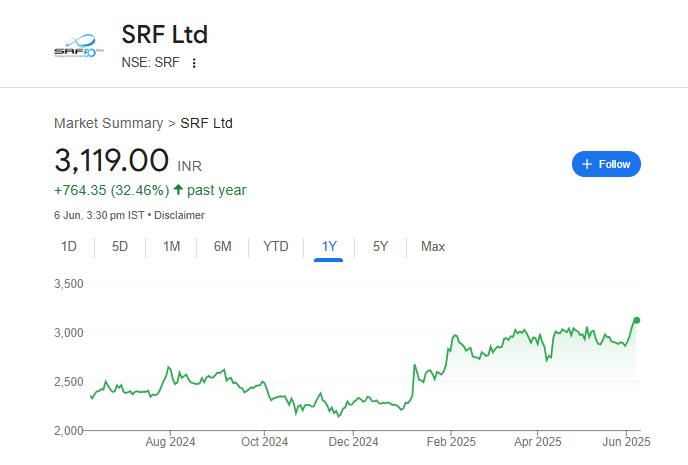Click the INR currency label

190,166
